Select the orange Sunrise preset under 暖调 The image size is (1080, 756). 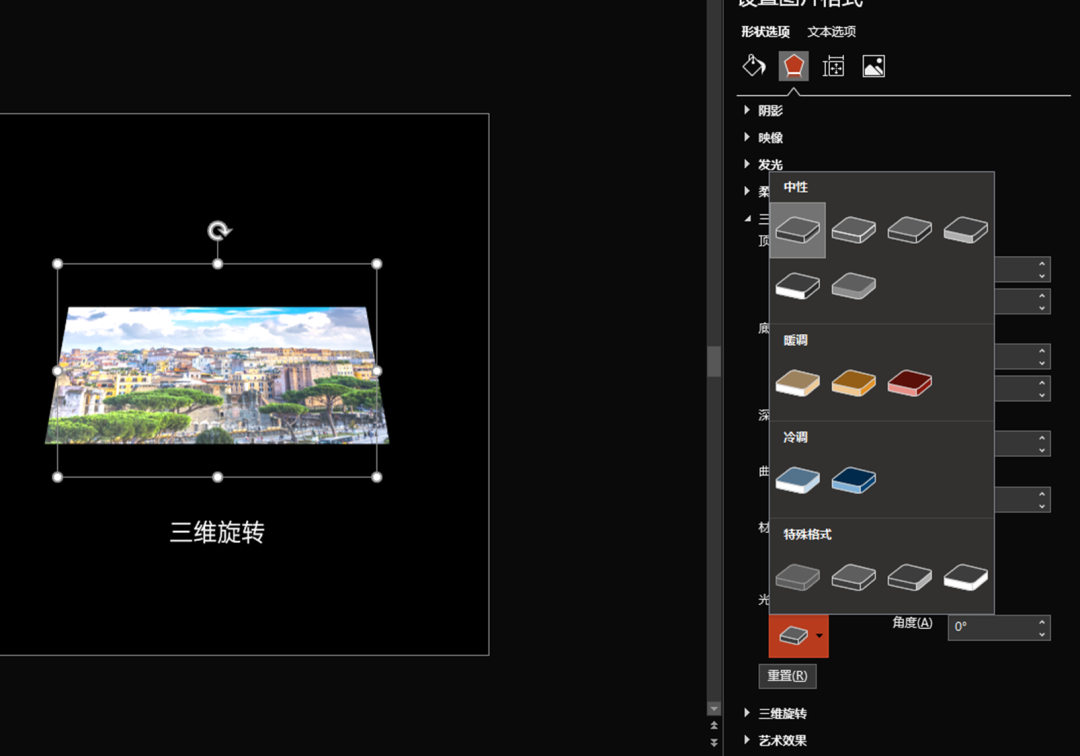click(x=853, y=383)
